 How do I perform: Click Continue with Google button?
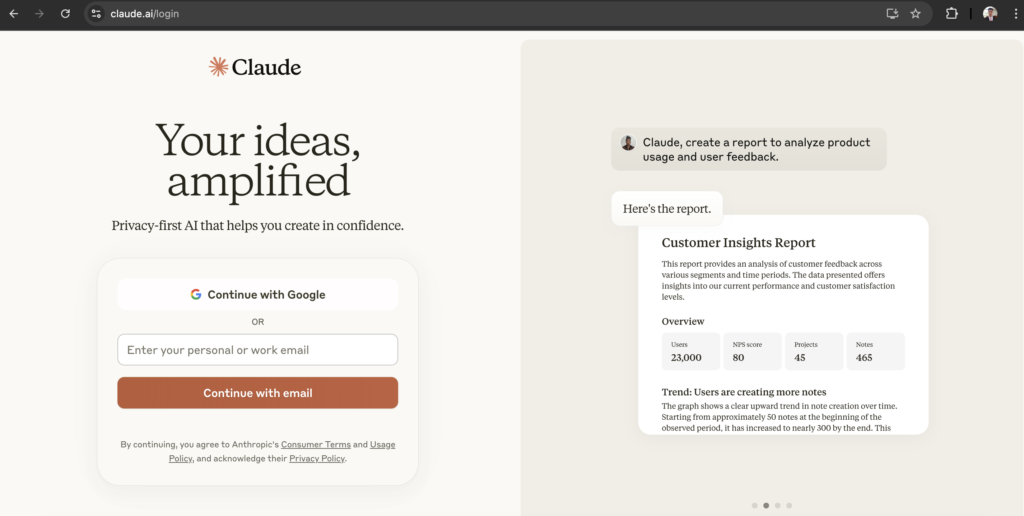coord(257,295)
